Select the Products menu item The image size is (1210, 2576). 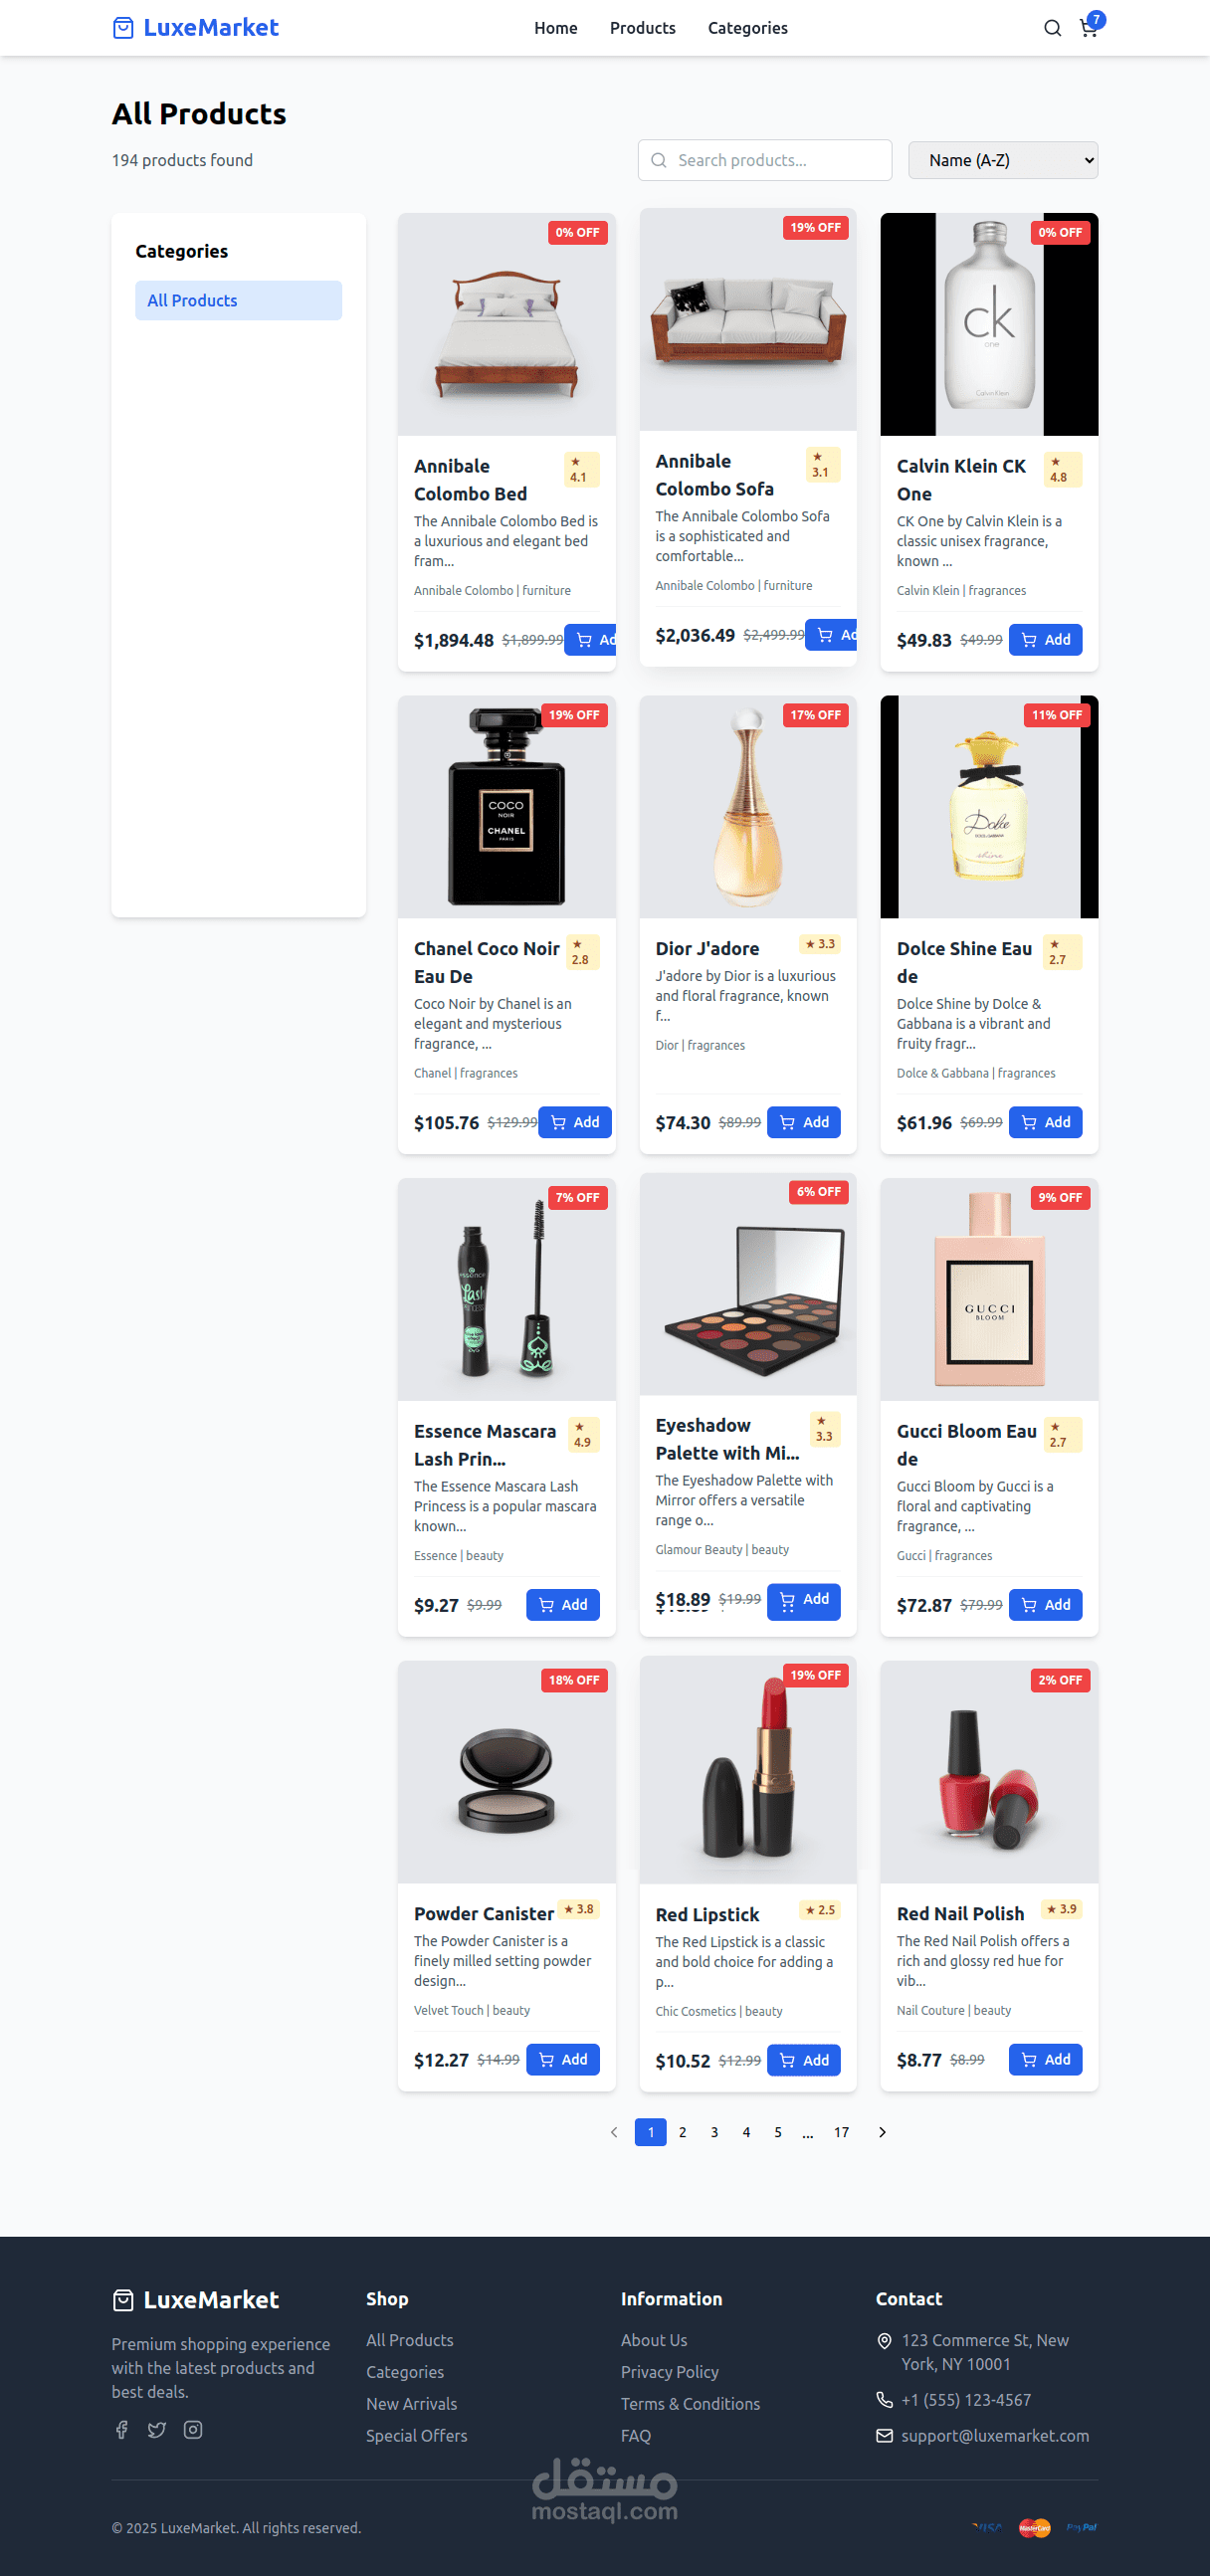(x=643, y=28)
